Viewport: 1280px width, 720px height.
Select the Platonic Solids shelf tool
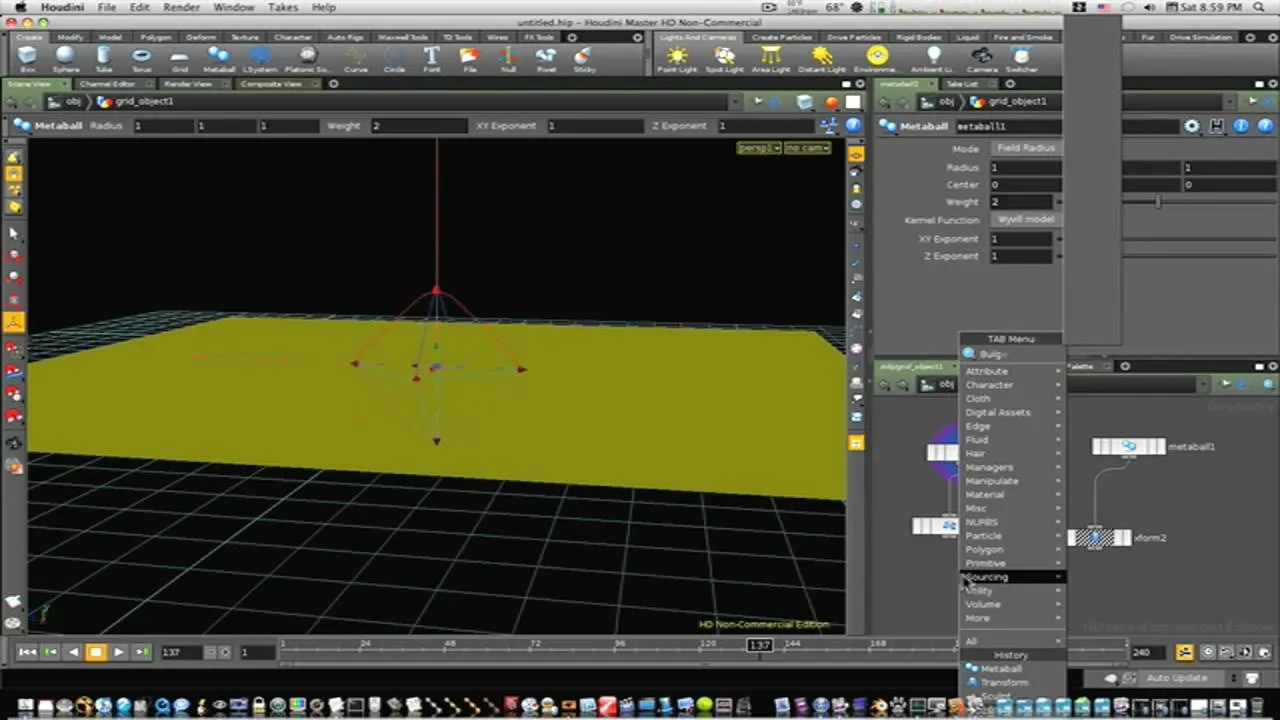tap(308, 59)
